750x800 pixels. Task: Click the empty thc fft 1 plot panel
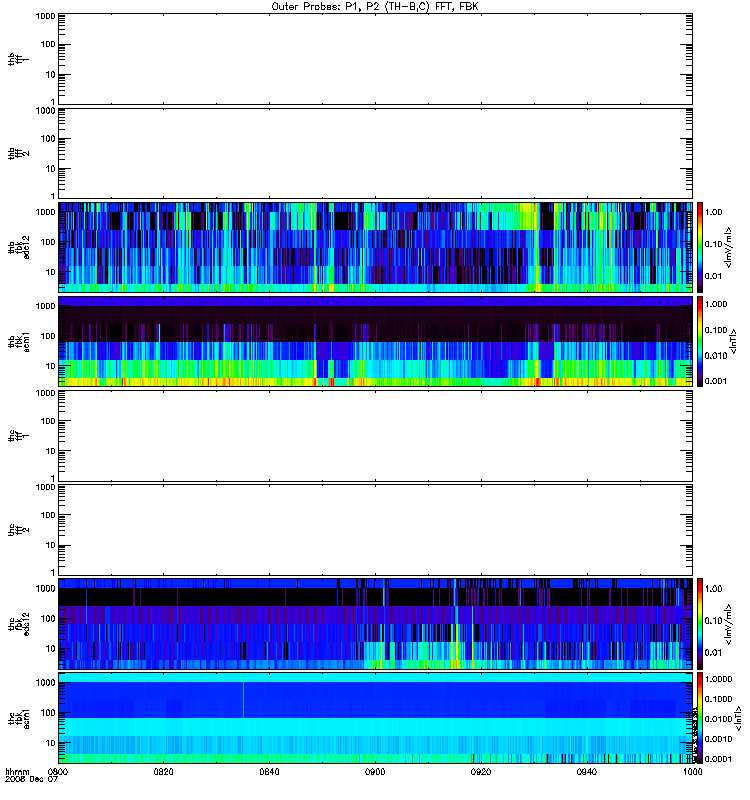coord(375,436)
